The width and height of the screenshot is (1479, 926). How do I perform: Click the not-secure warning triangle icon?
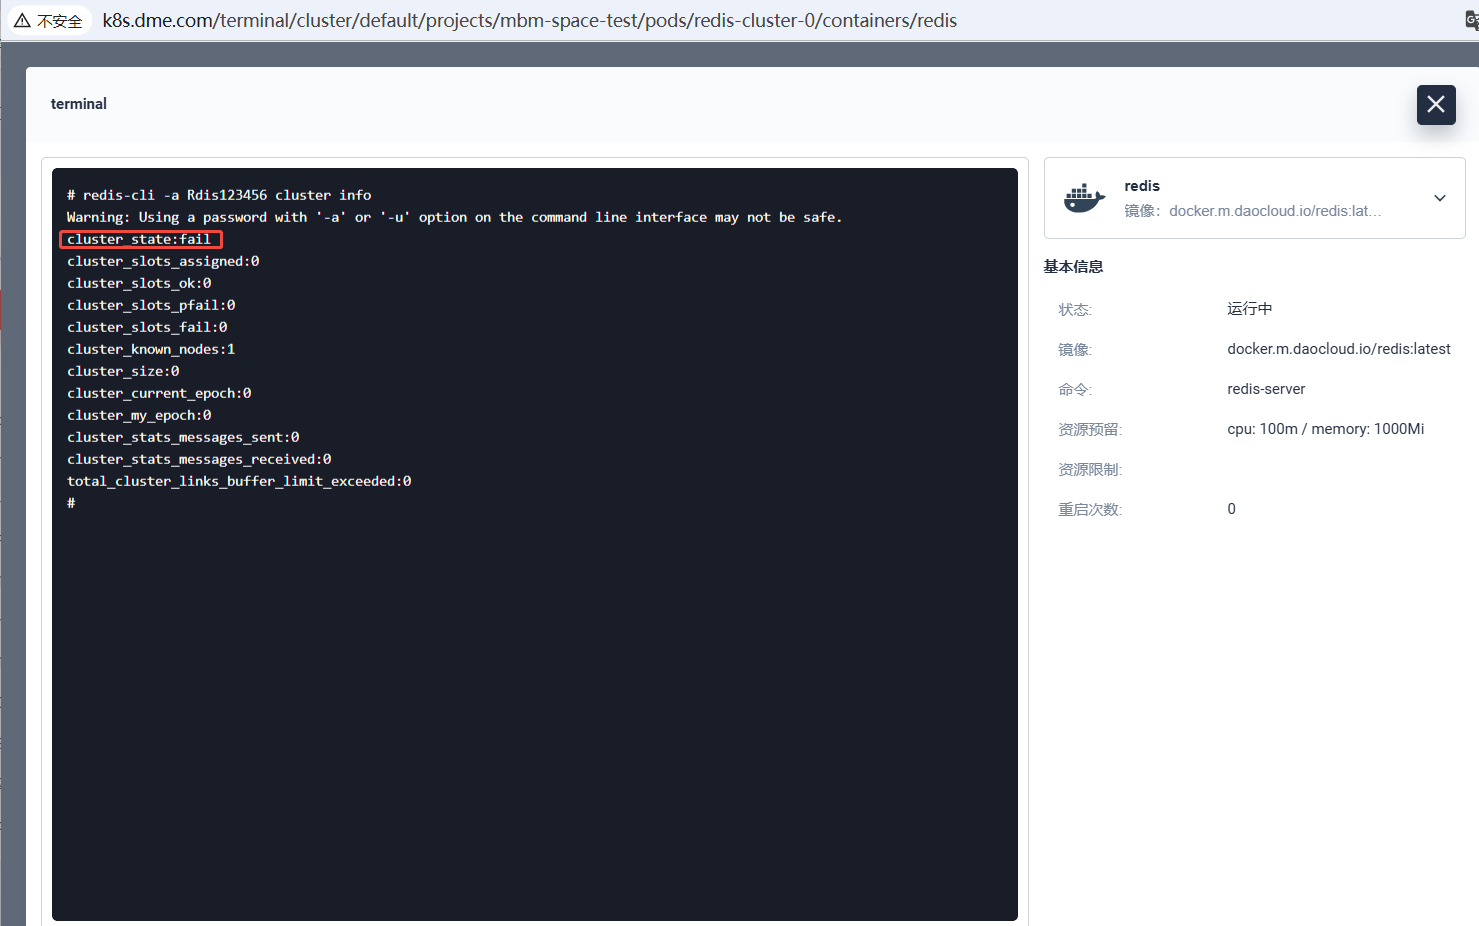[22, 21]
